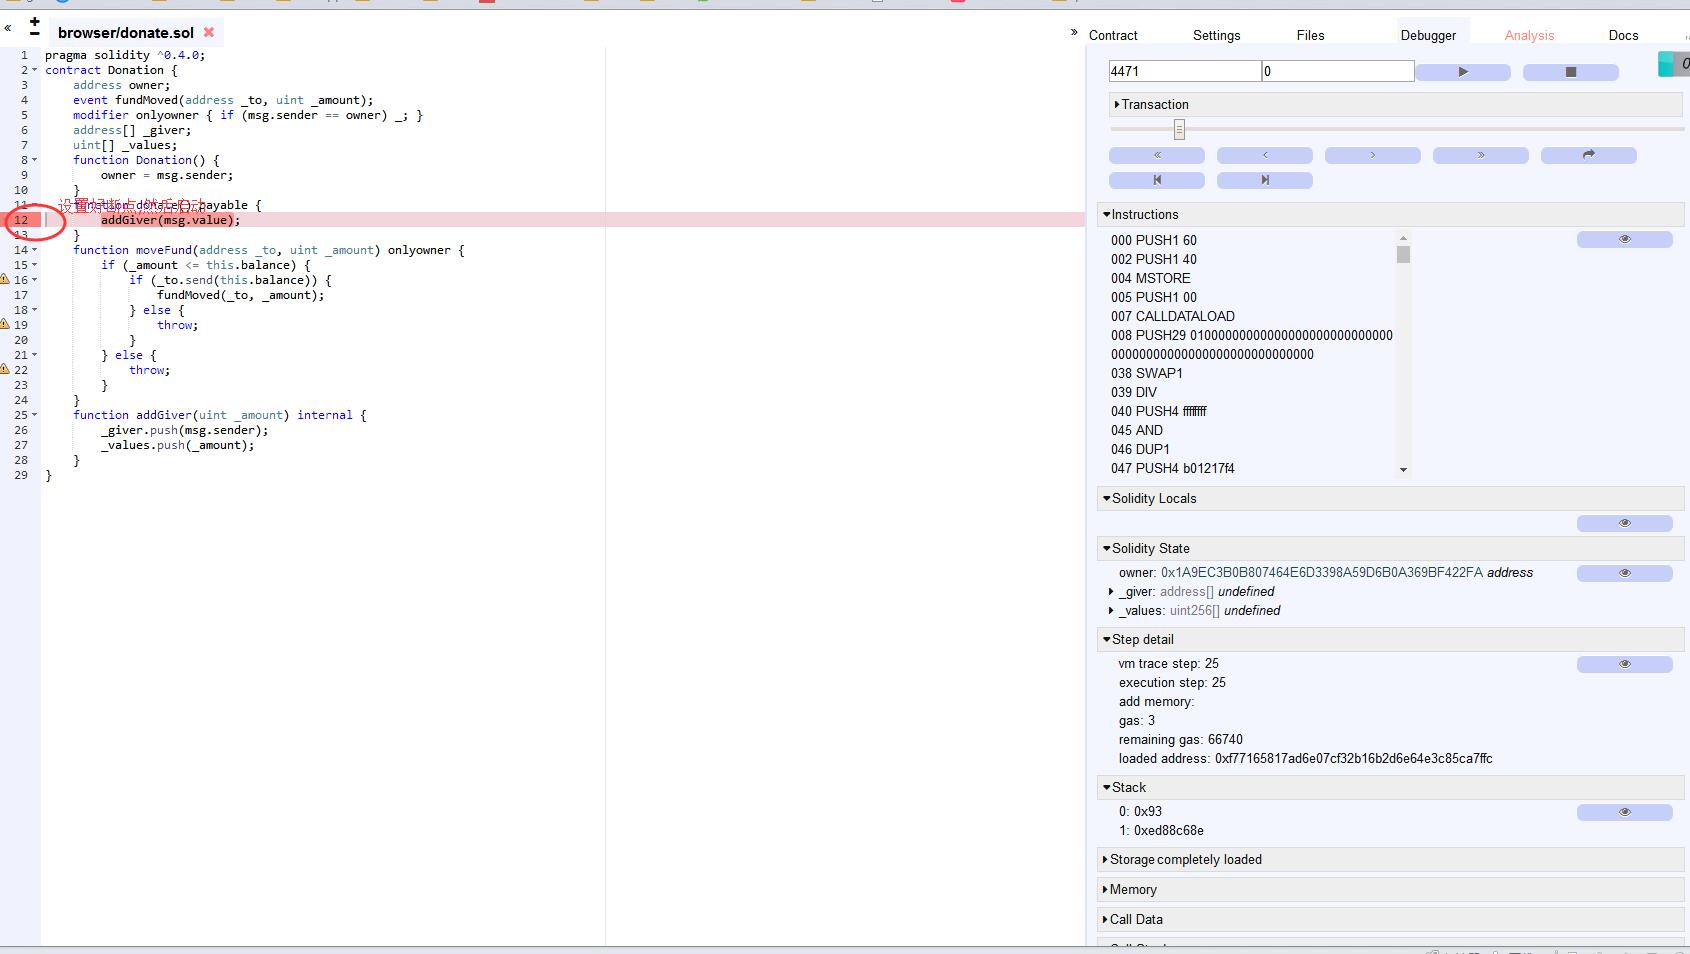
Task: Collapse the Stack section
Action: coord(1391,787)
